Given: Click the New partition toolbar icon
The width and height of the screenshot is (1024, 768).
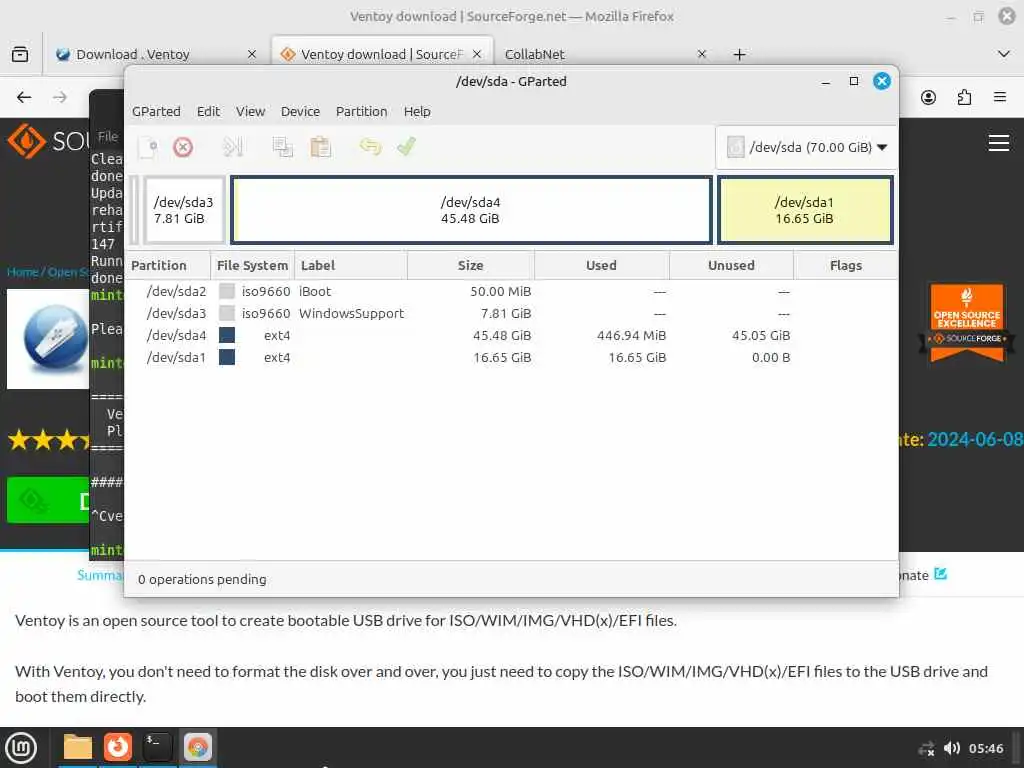Looking at the screenshot, I should click(x=148, y=147).
